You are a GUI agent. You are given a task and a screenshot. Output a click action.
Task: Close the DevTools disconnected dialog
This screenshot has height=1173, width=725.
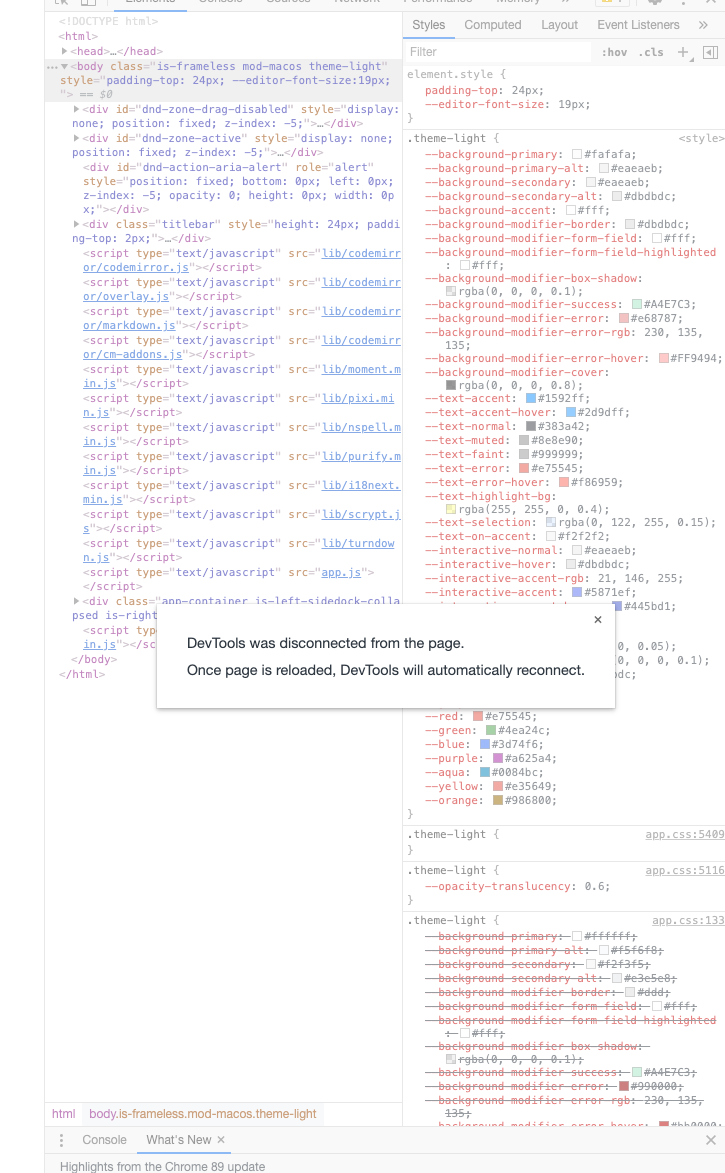click(598, 619)
